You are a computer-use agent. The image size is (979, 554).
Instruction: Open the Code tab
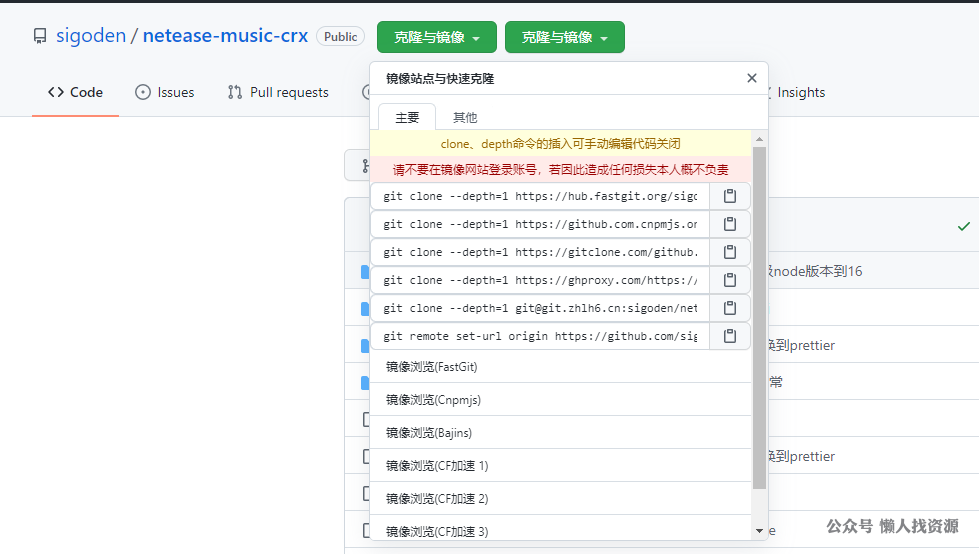coord(76,92)
